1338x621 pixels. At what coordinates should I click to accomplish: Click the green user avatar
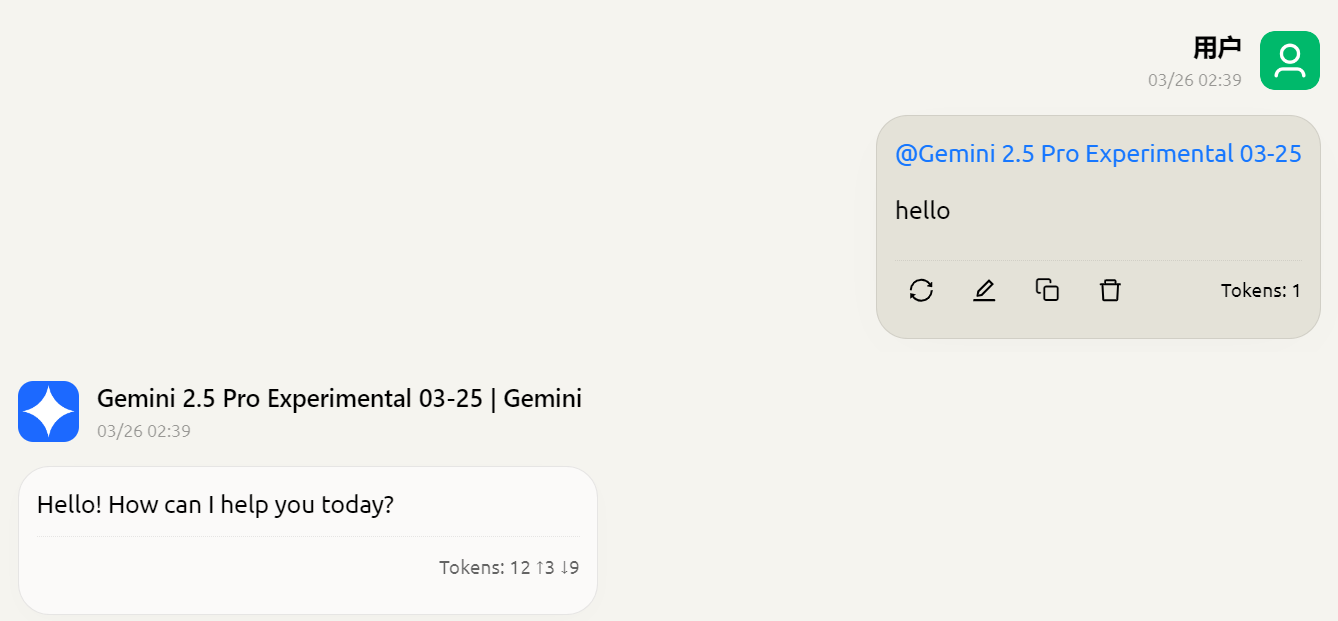point(1290,61)
